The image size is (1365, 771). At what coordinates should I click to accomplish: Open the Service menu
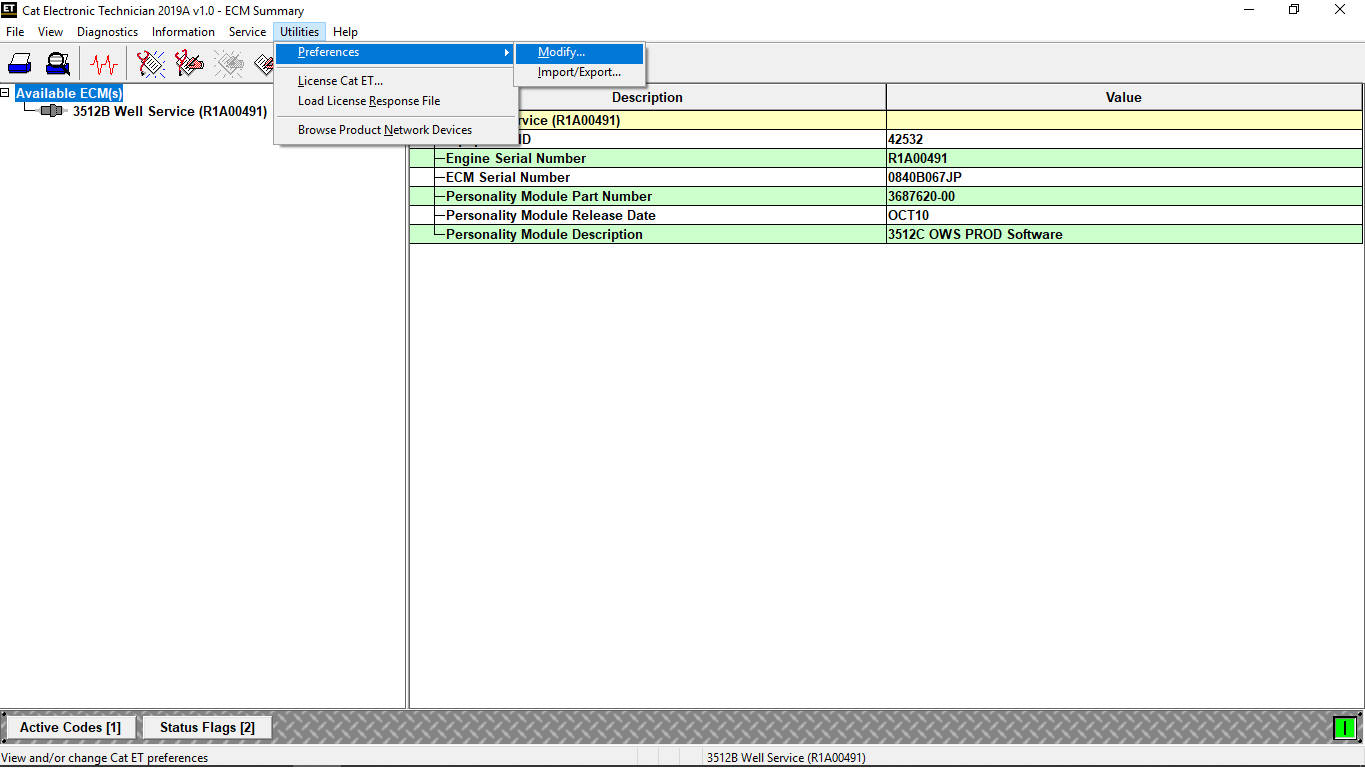(247, 32)
